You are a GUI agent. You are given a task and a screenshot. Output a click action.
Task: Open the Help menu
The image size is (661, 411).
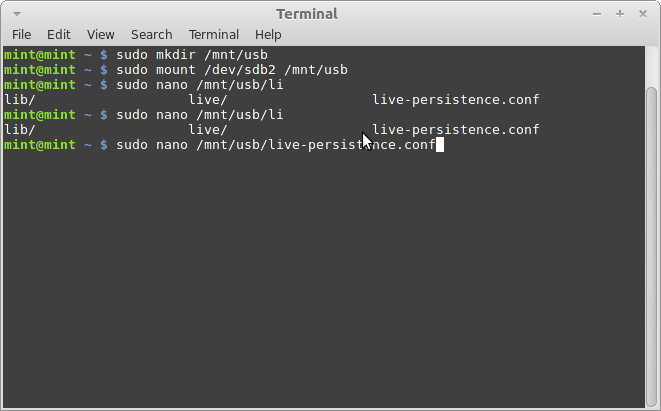268,34
